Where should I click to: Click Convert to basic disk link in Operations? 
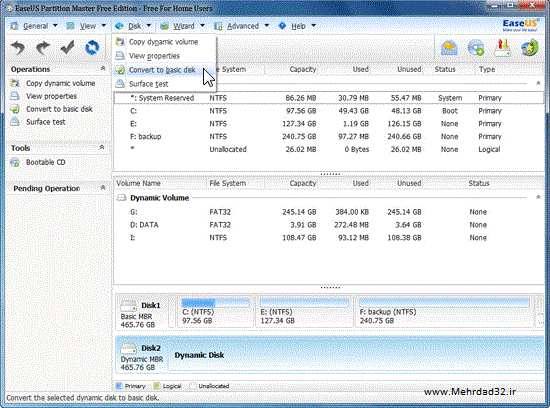click(59, 109)
